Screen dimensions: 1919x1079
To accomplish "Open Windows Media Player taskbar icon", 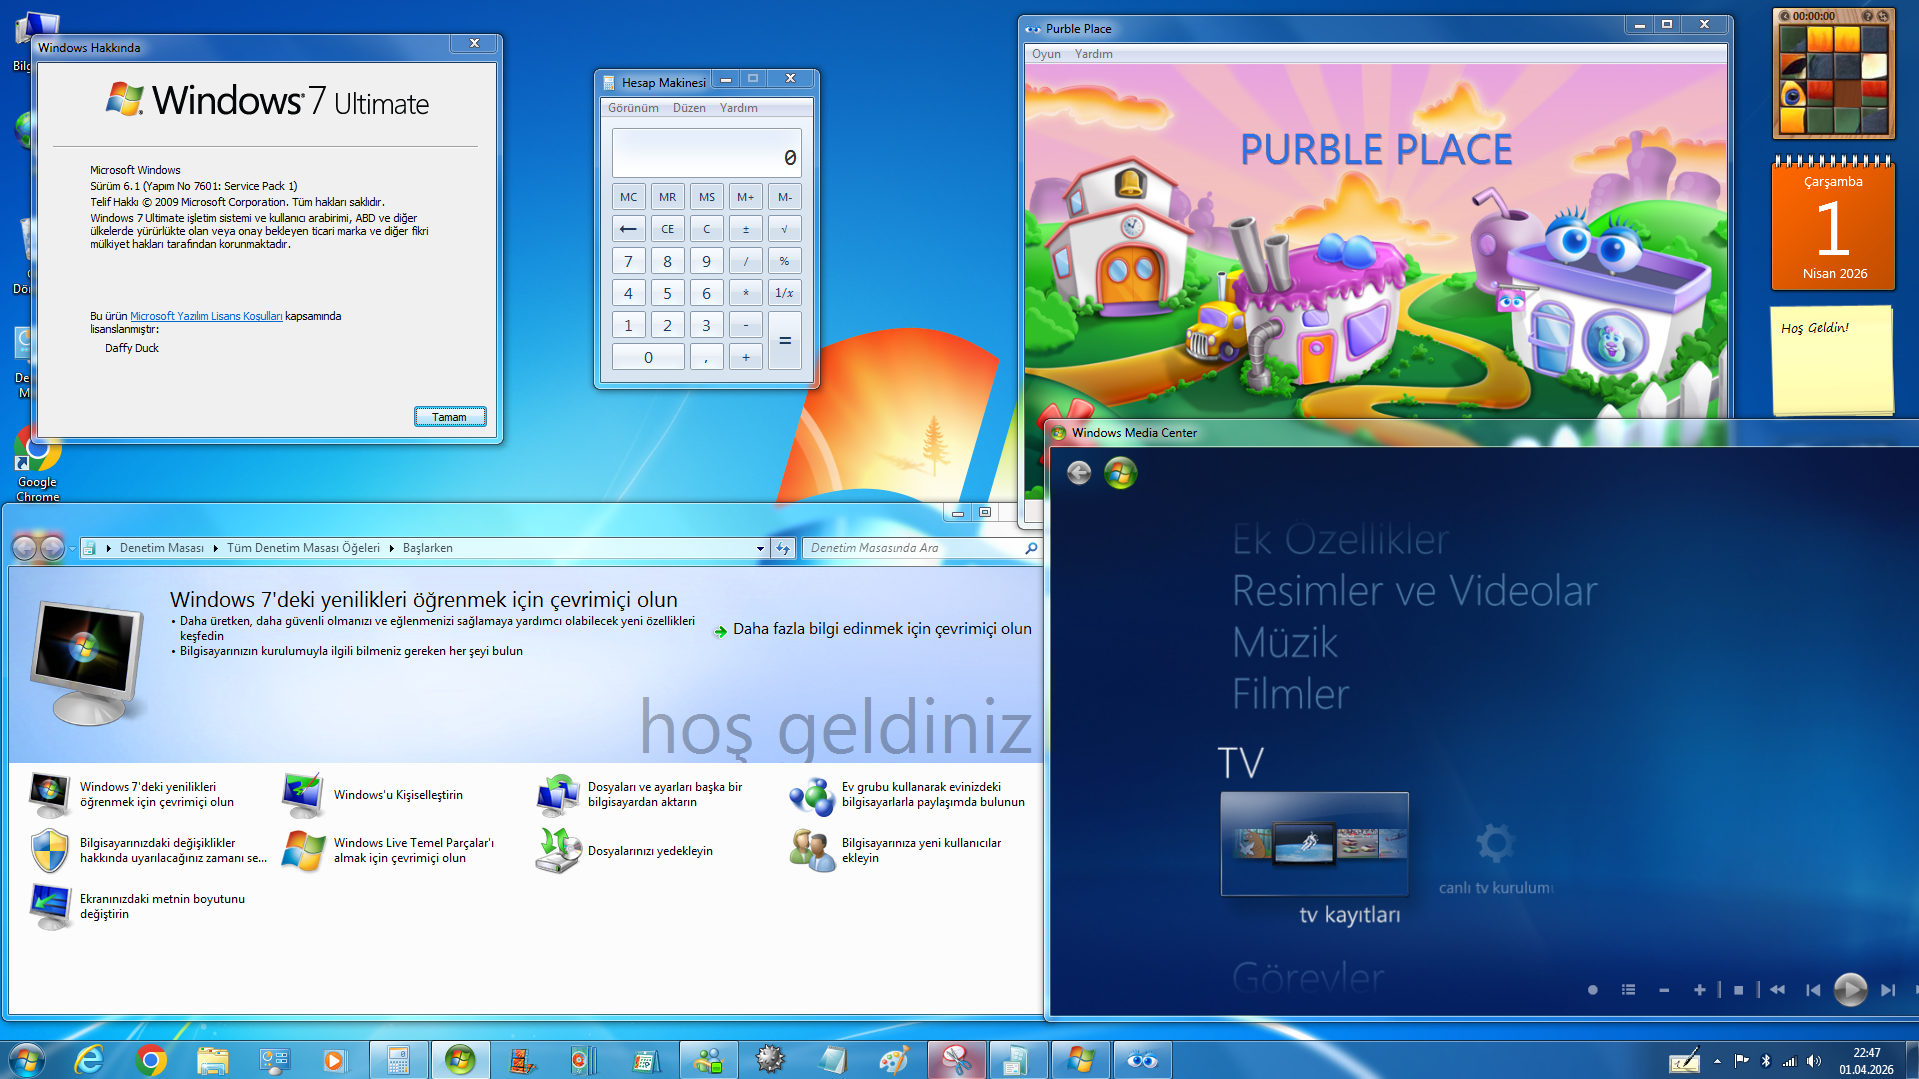I will (x=334, y=1060).
